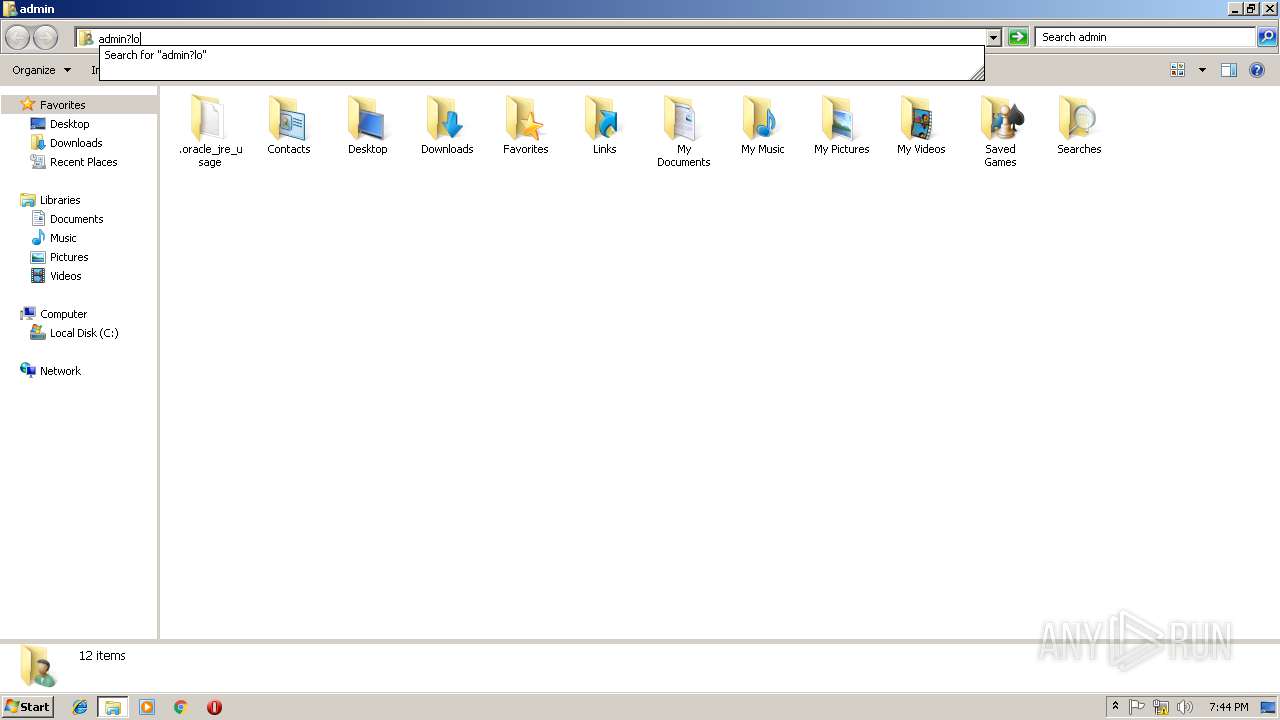
Task: Click the Show desktop button
Action: (x=1269, y=707)
